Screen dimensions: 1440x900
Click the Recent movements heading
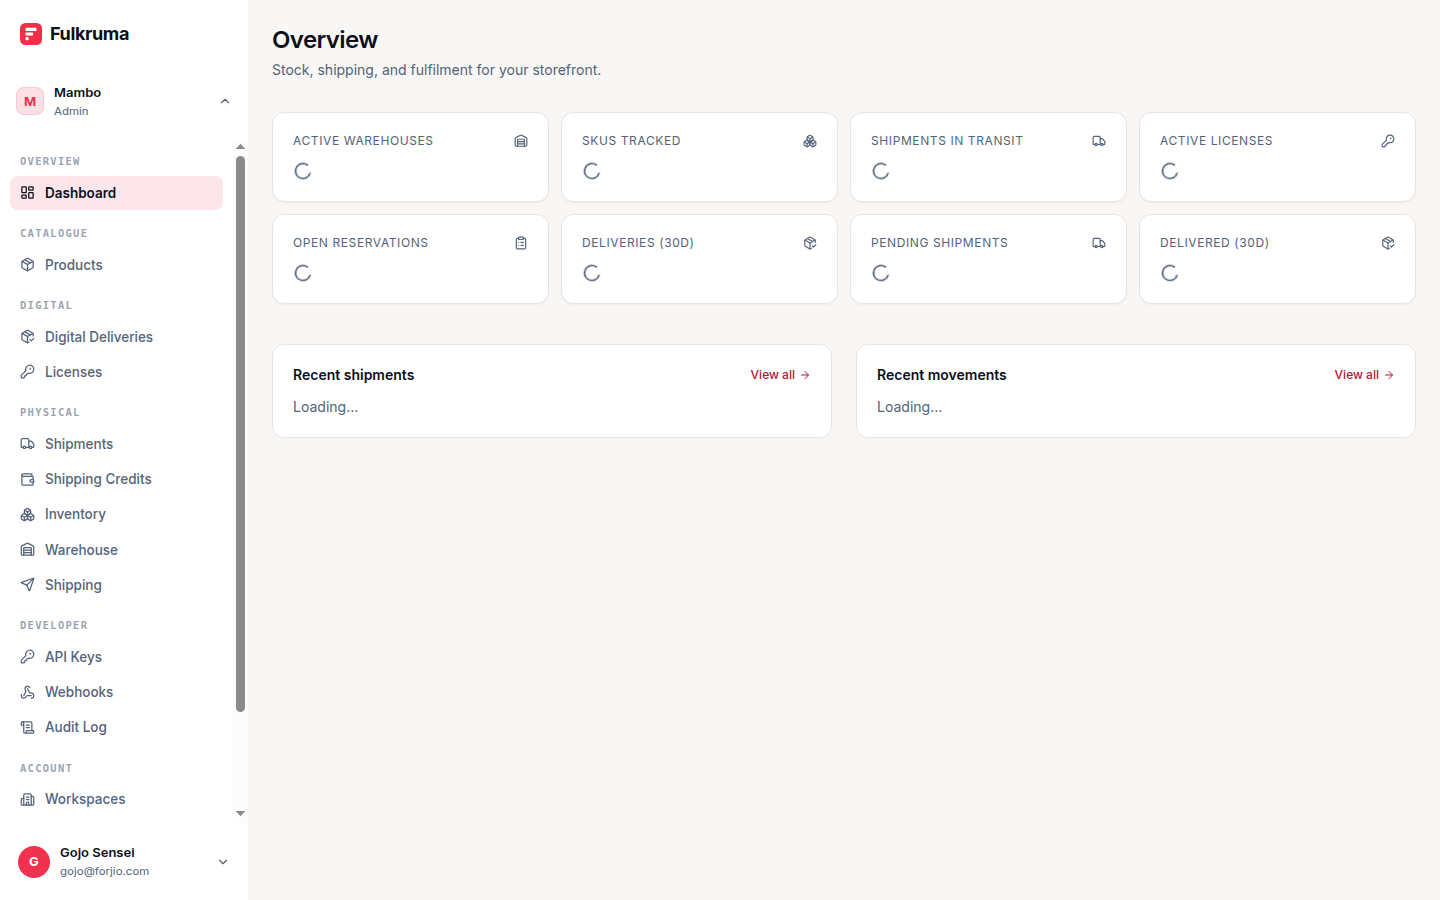pos(941,375)
